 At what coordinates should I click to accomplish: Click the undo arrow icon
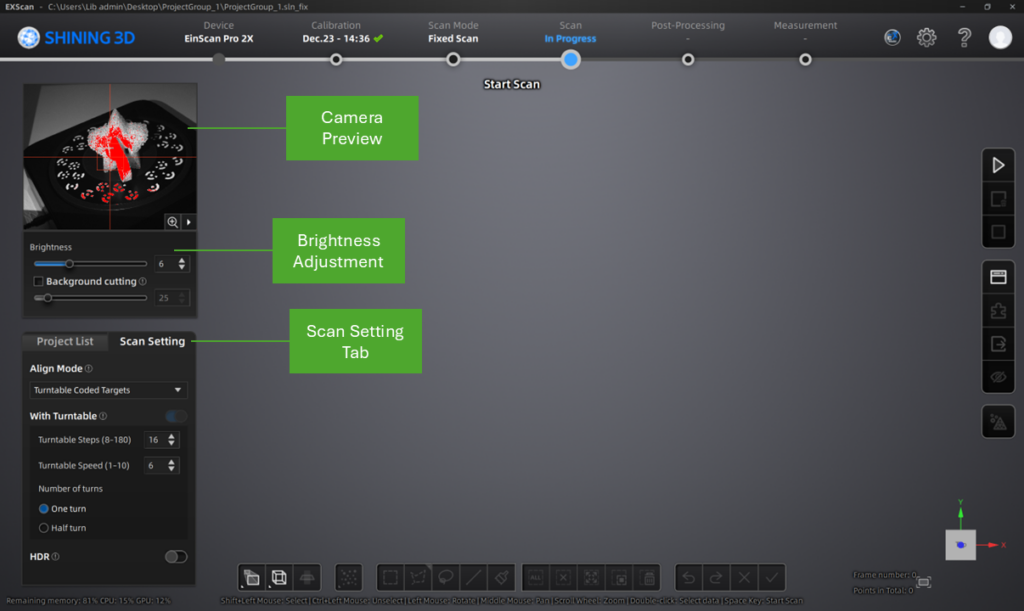[688, 577]
